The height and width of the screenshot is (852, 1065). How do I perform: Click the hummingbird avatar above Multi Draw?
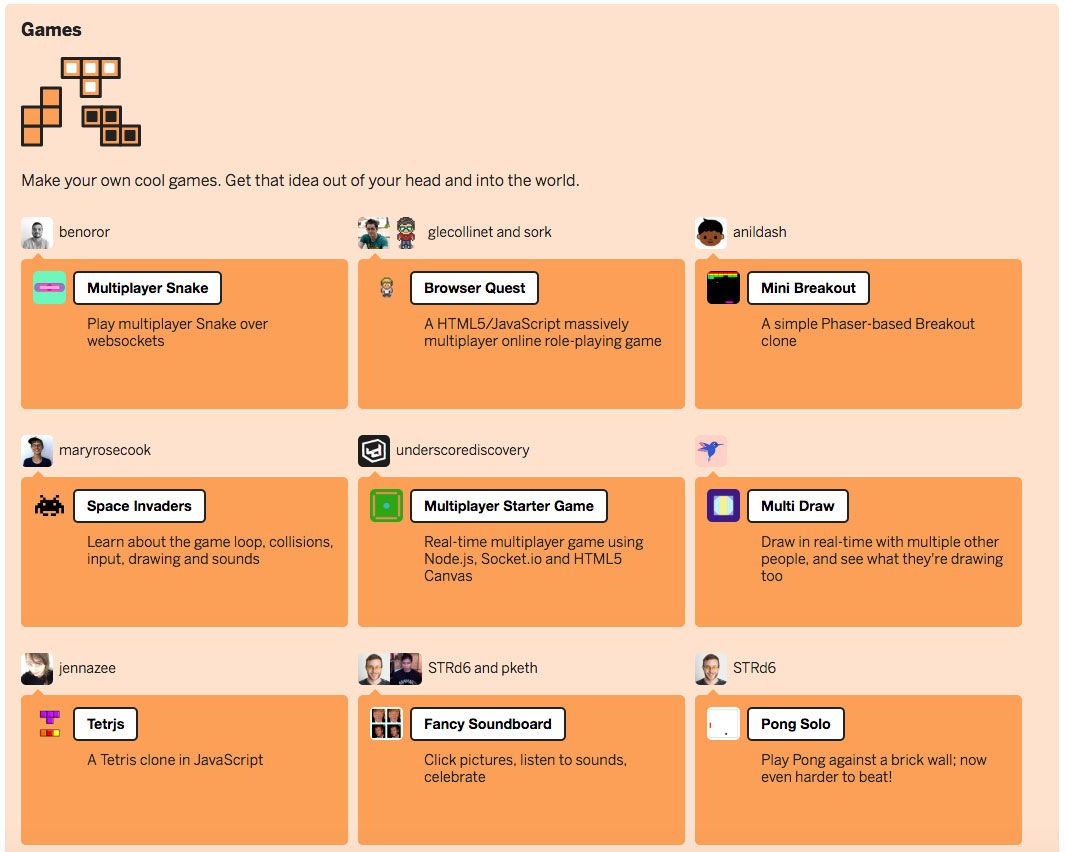tap(711, 450)
